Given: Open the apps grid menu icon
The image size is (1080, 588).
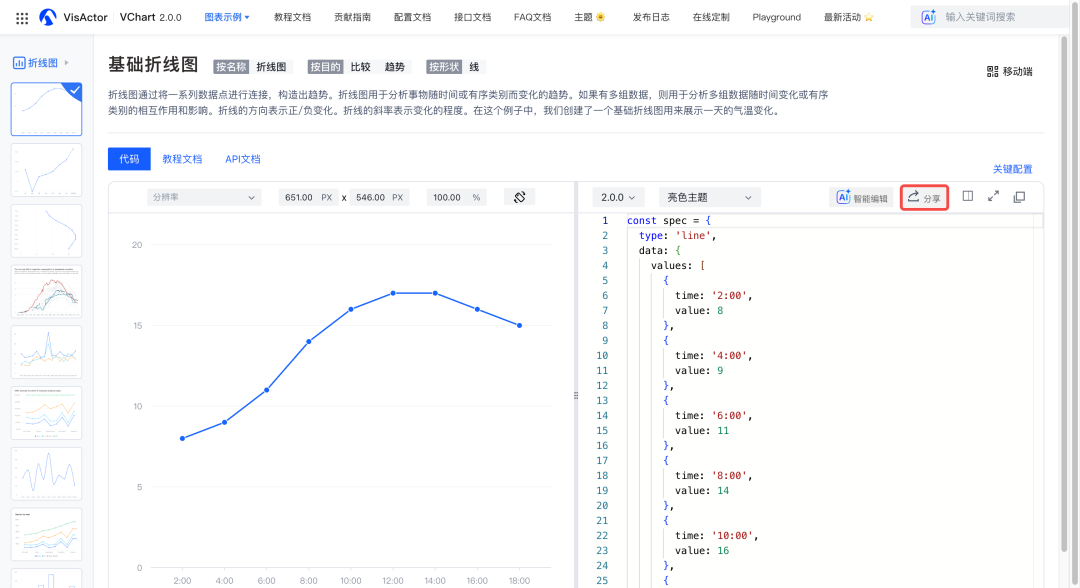Looking at the screenshot, I should click(22, 18).
